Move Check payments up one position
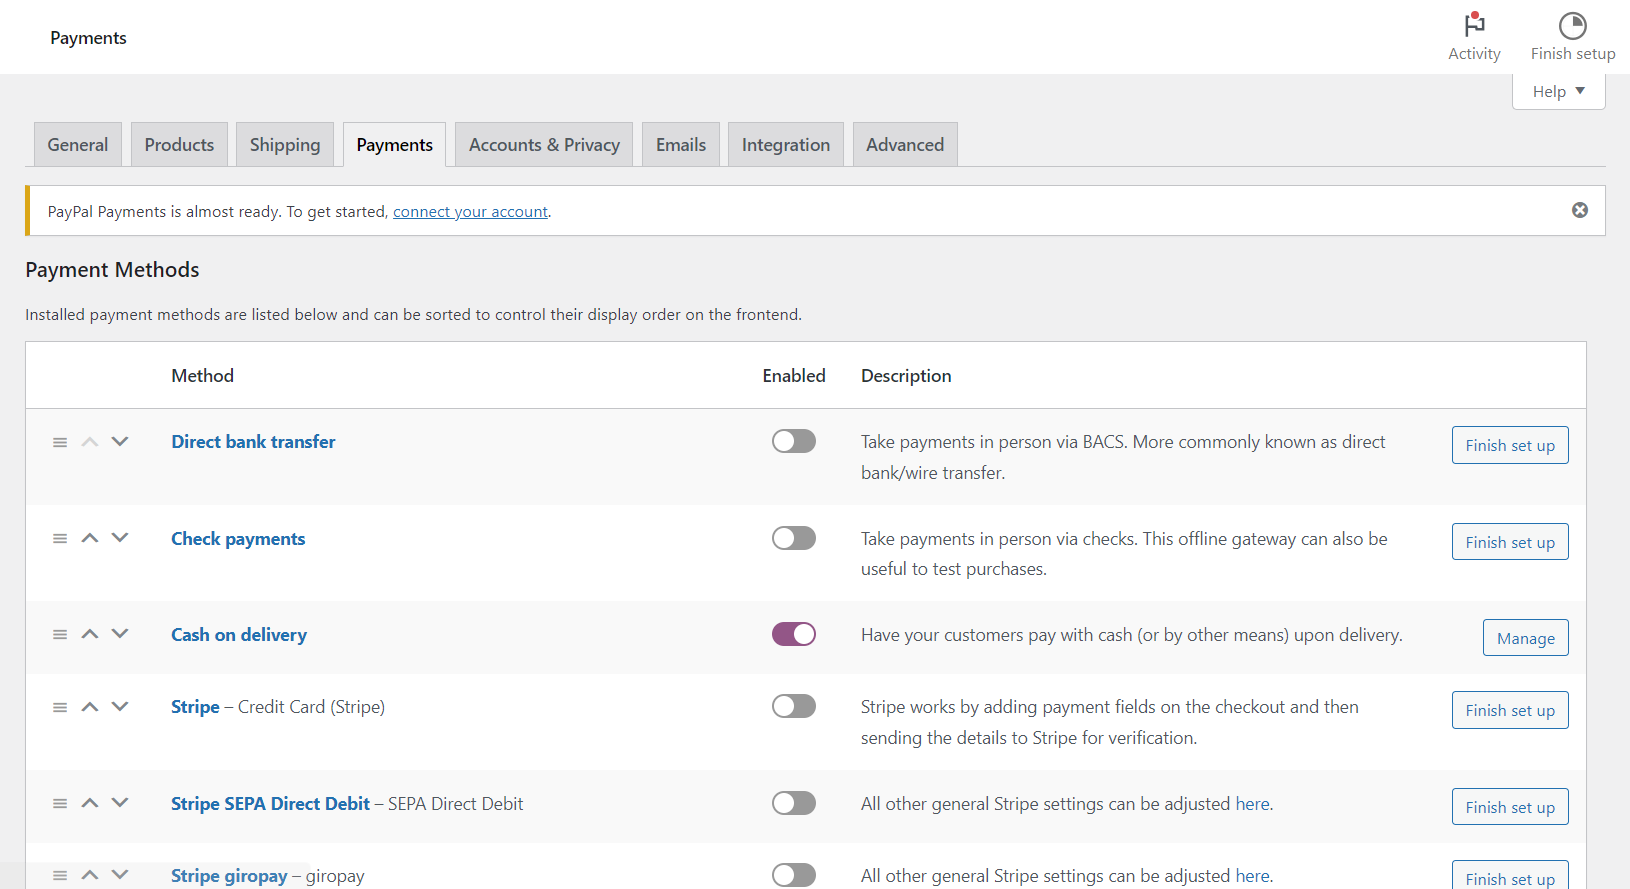1630x889 pixels. 90,538
